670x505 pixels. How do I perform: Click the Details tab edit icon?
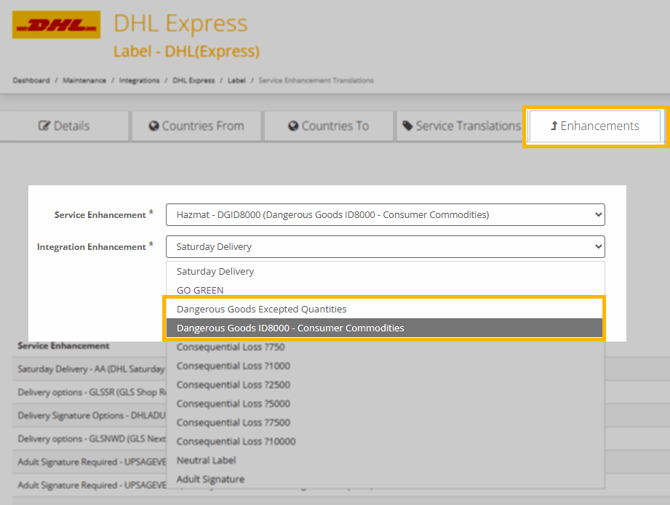44,126
